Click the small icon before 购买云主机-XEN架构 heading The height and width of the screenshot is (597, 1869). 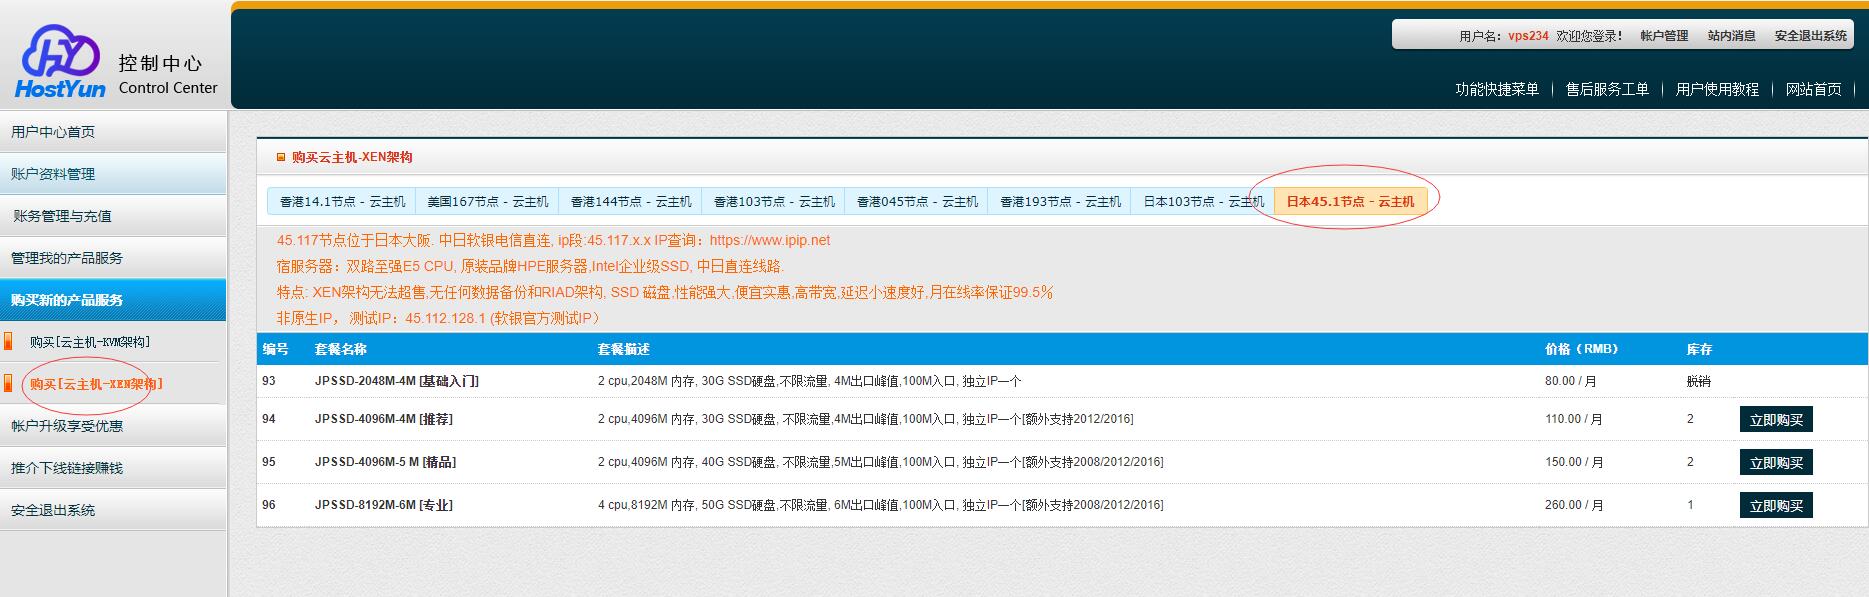280,157
